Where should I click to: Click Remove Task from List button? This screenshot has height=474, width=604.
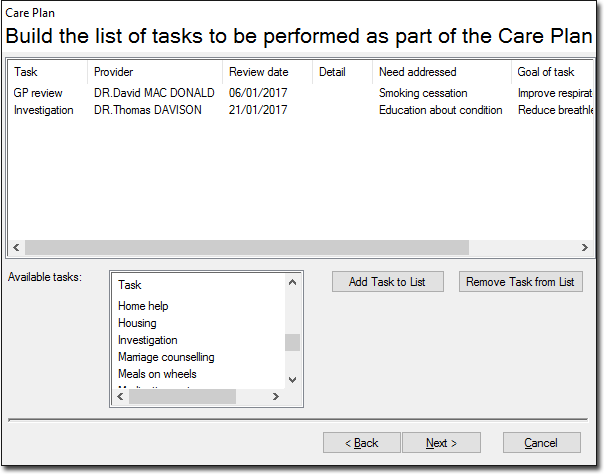[x=520, y=282]
